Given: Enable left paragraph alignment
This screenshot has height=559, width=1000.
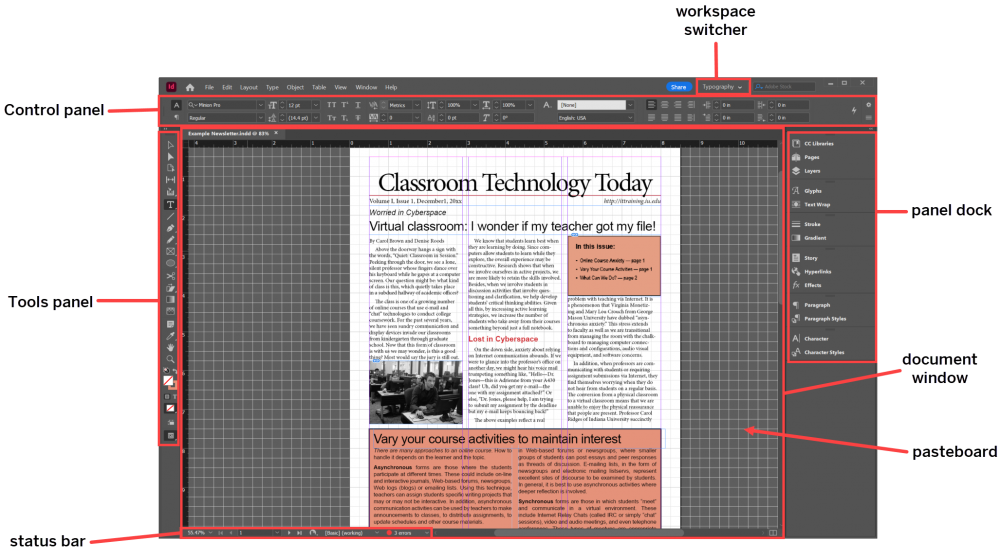Looking at the screenshot, I should tap(651, 104).
